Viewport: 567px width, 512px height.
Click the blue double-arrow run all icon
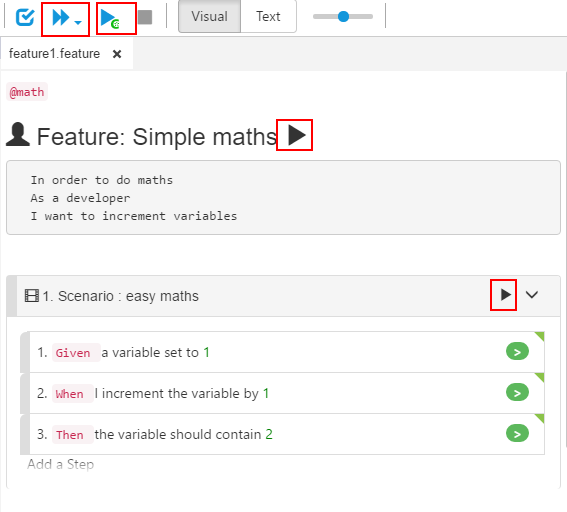pos(60,17)
